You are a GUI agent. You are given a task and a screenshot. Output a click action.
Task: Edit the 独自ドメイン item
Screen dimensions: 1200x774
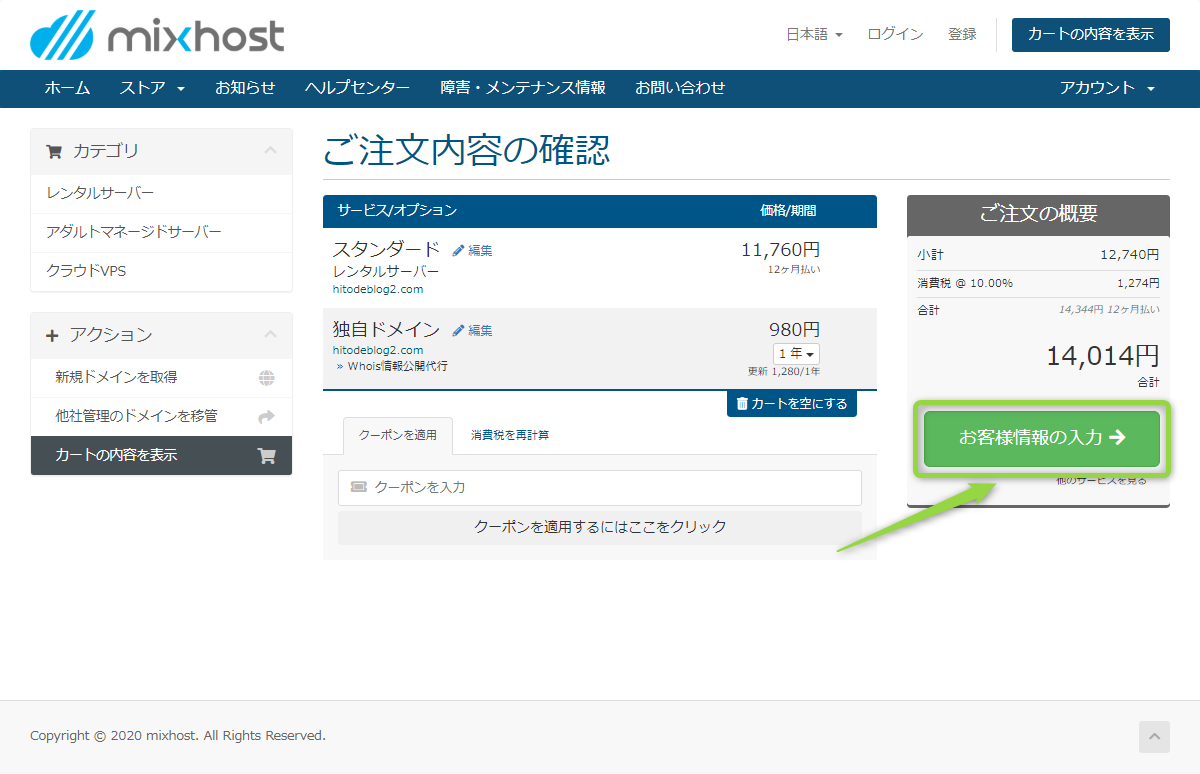472,331
